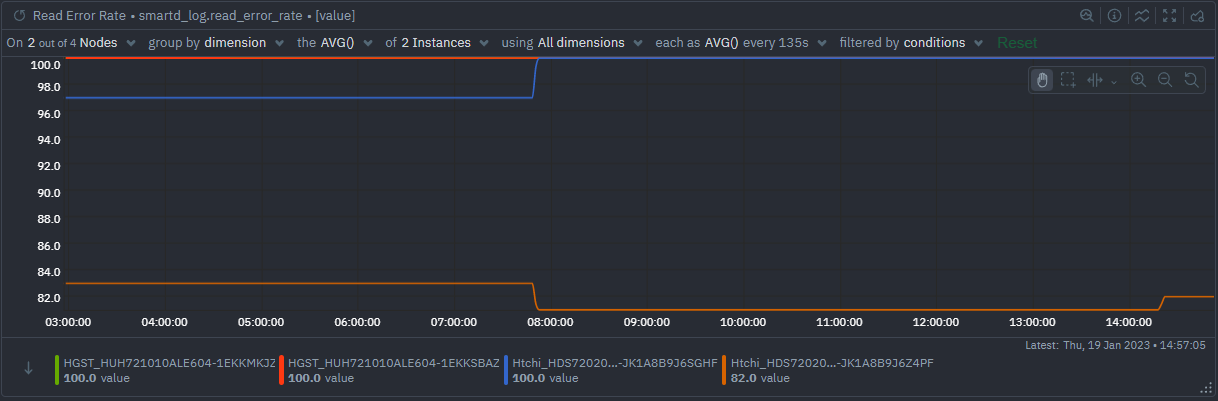Toggle HGST 1EKKMKJZ green legend dimension
This screenshot has width=1218, height=401.
pyautogui.click(x=166, y=370)
